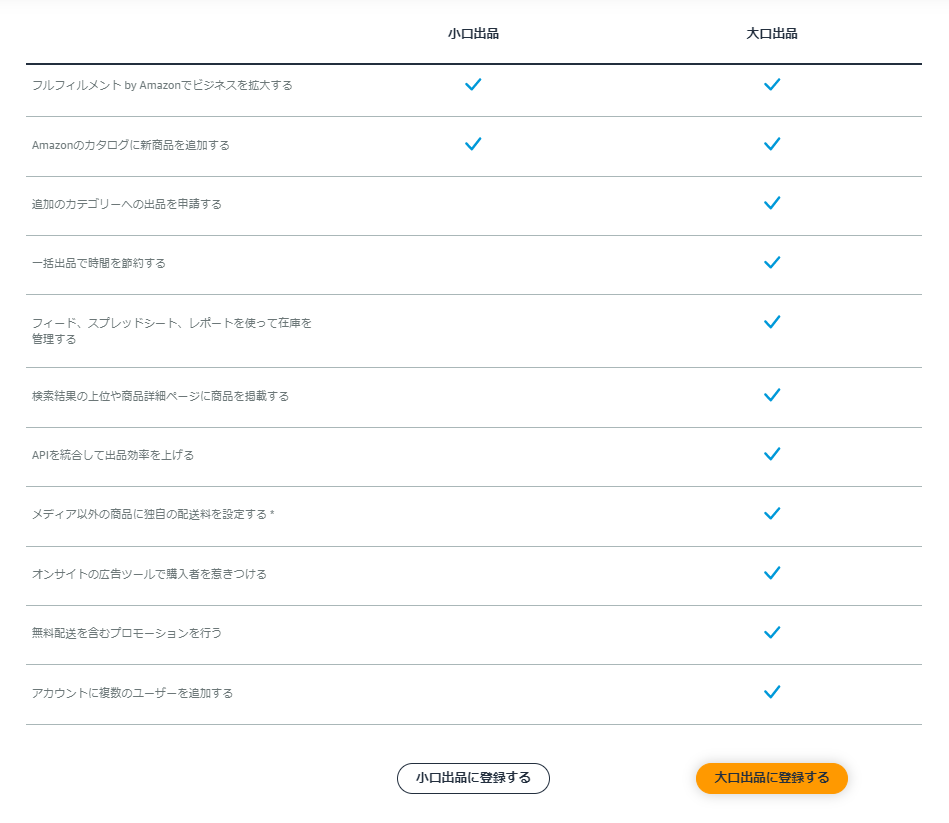Click checkmark for 検索結果の上位 row

click(771, 395)
